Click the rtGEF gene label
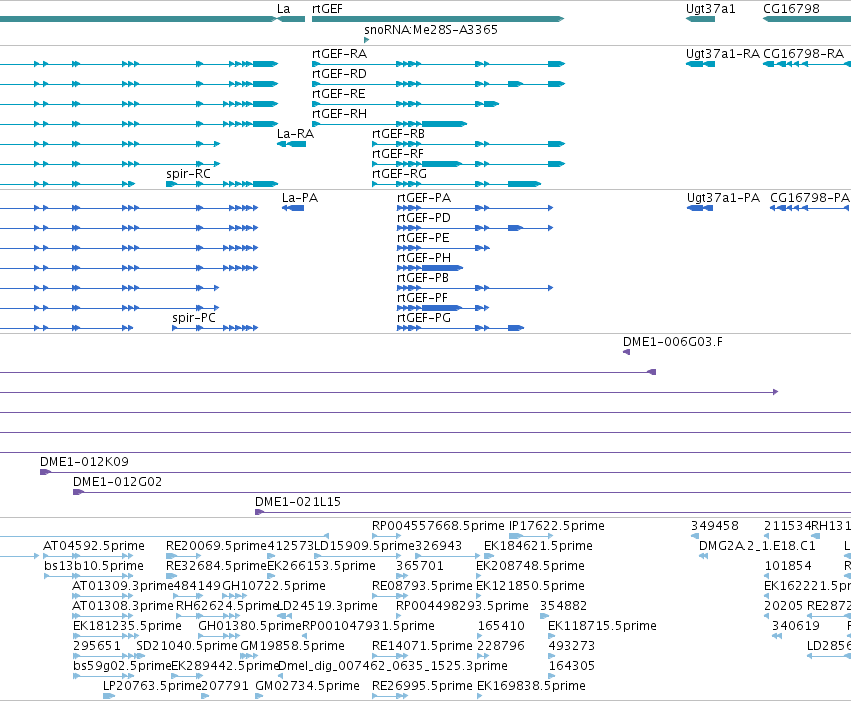The height and width of the screenshot is (701, 851). pyautogui.click(x=327, y=9)
